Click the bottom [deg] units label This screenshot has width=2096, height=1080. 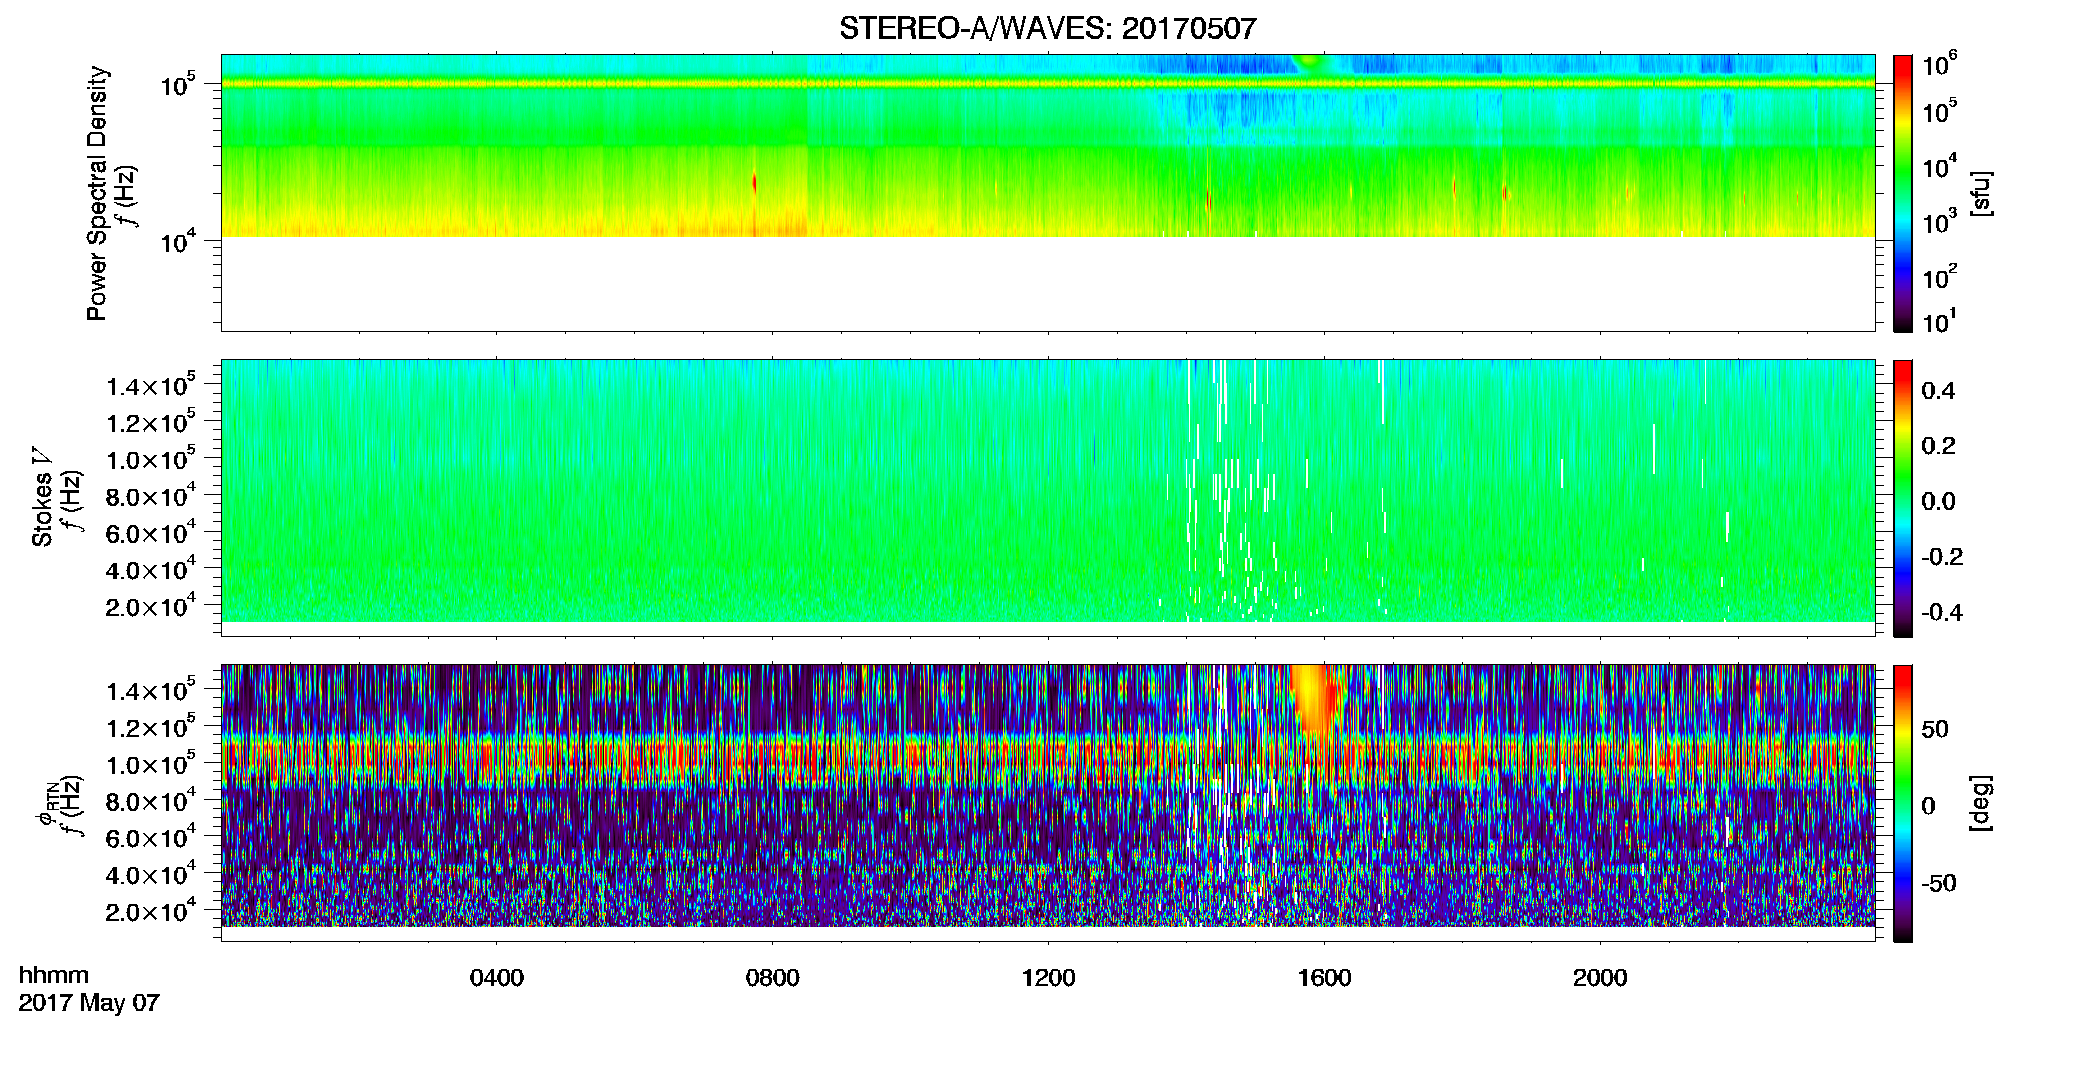[1982, 803]
